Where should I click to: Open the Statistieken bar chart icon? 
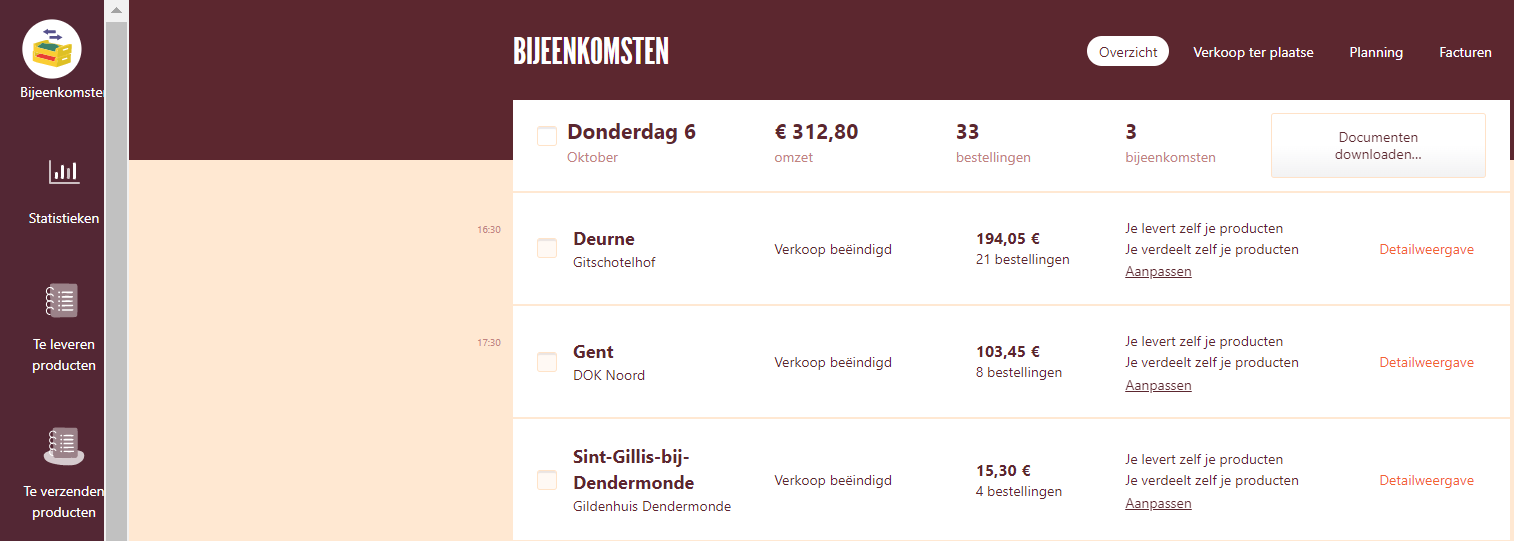coord(64,172)
